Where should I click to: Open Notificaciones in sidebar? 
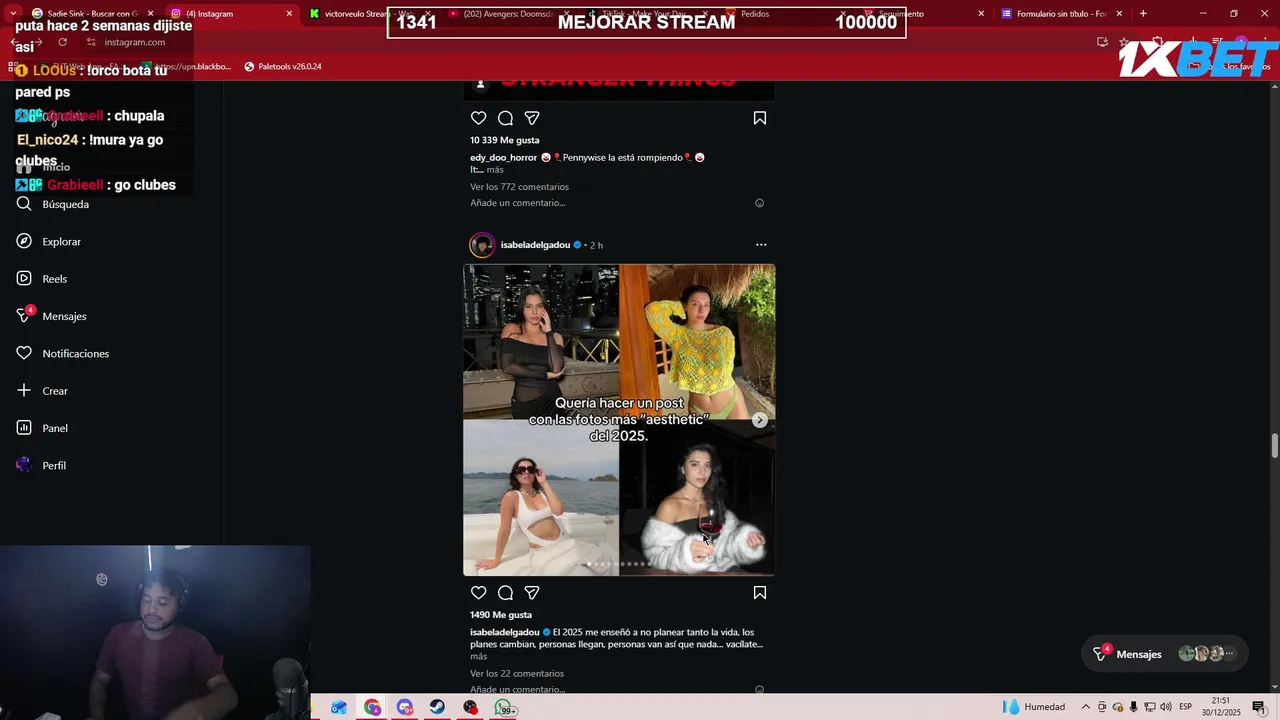point(62,353)
